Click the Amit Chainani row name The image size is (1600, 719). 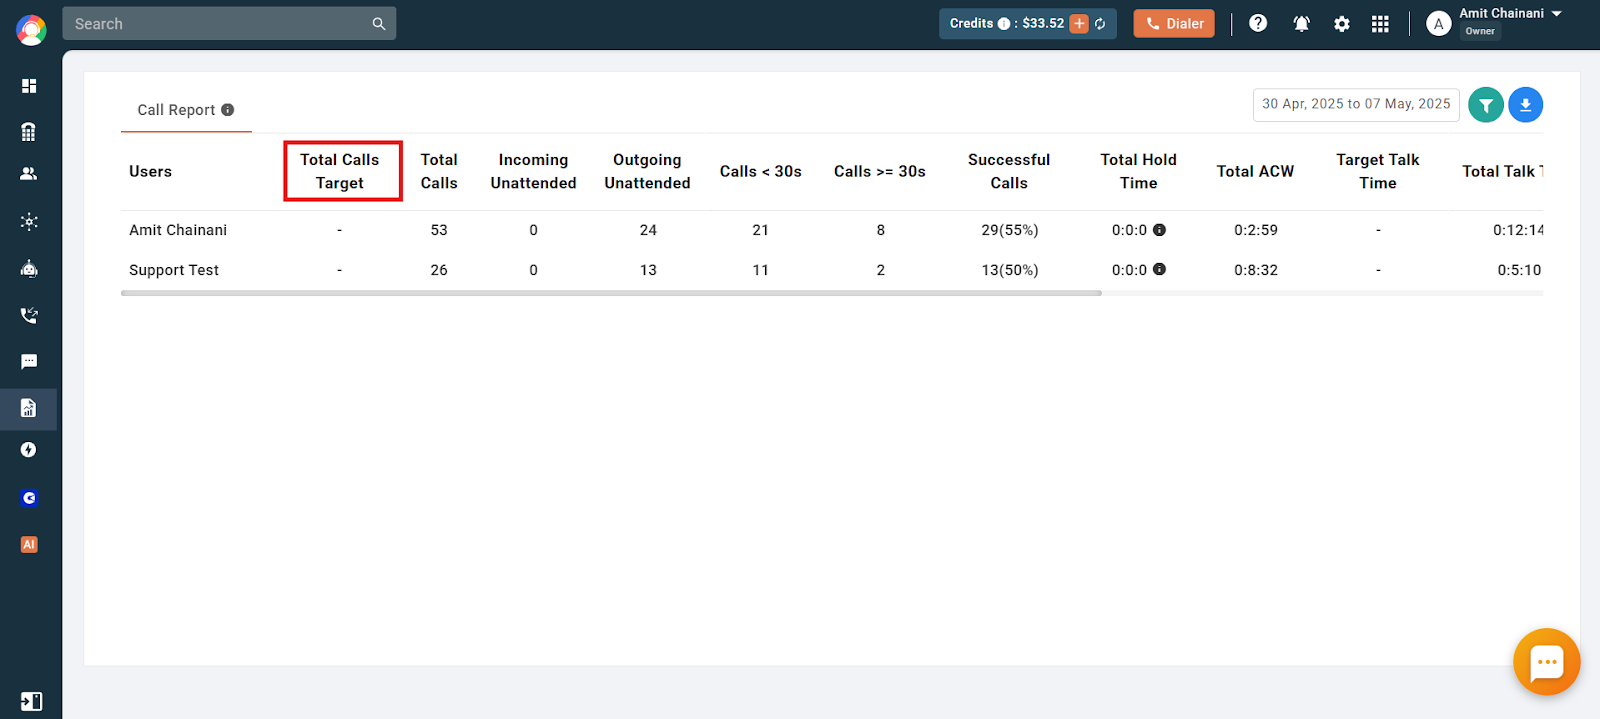[x=178, y=230]
